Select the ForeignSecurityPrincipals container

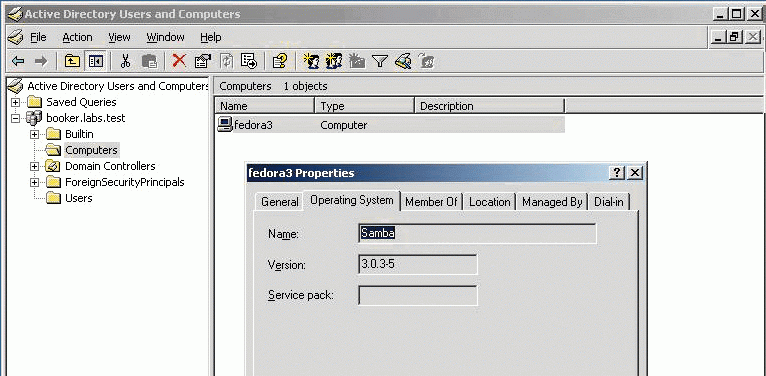pyautogui.click(x=125, y=182)
